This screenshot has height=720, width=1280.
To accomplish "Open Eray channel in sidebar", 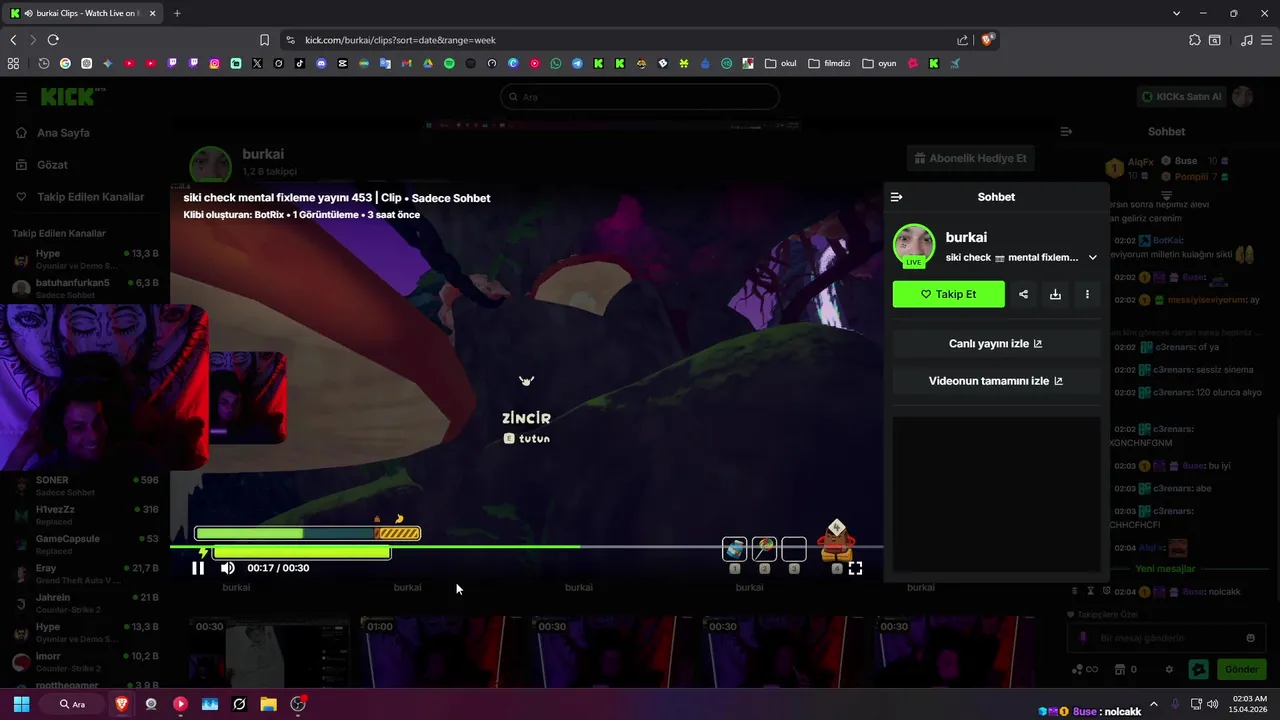I will click(x=84, y=574).
